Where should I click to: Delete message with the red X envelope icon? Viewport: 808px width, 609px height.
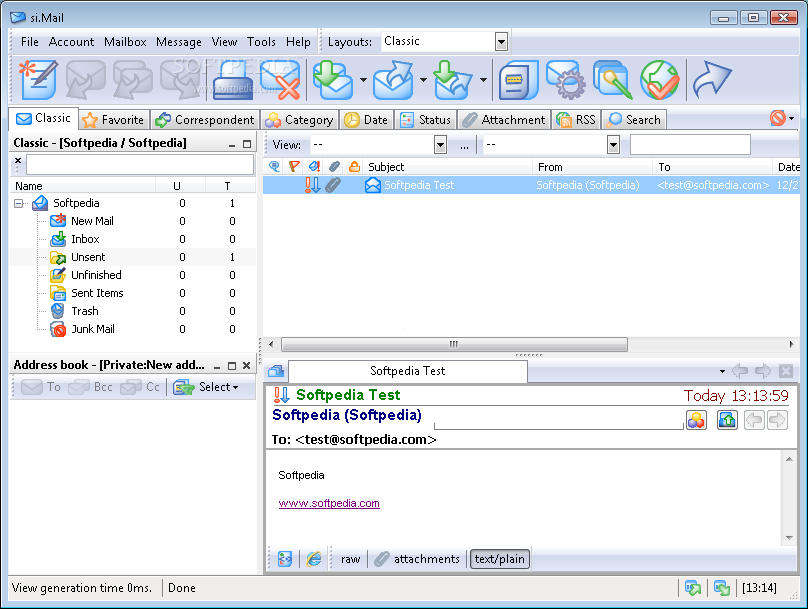tap(280, 80)
